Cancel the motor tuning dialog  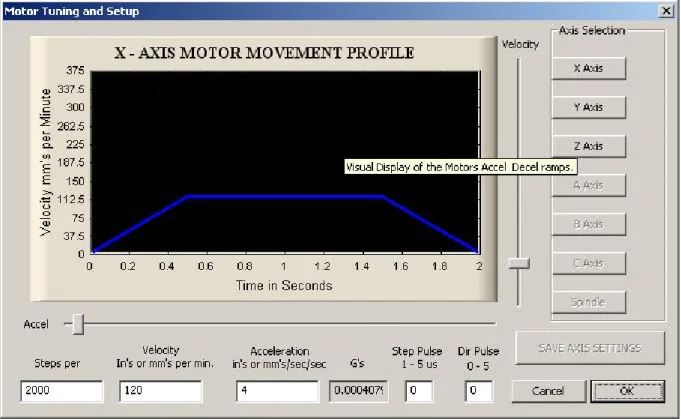548,391
